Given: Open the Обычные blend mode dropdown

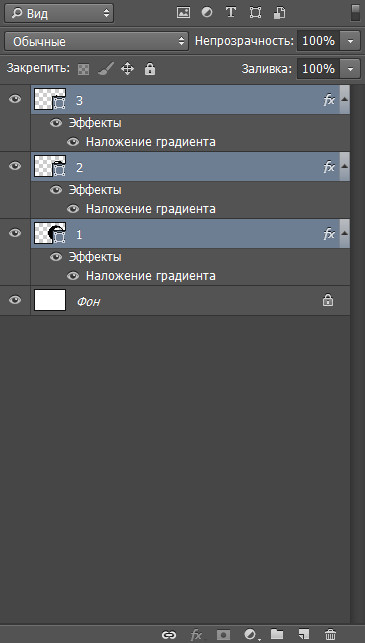Looking at the screenshot, I should click(97, 41).
